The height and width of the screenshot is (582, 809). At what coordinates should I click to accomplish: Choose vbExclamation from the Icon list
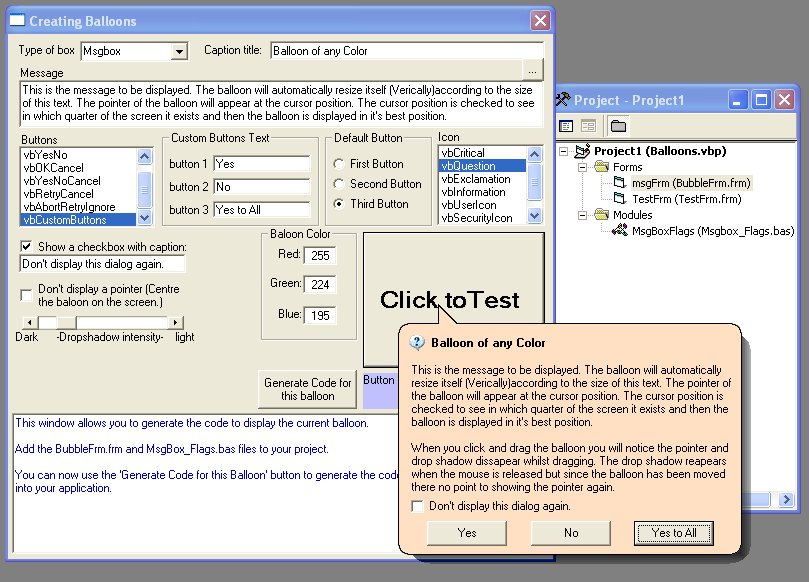click(x=476, y=179)
